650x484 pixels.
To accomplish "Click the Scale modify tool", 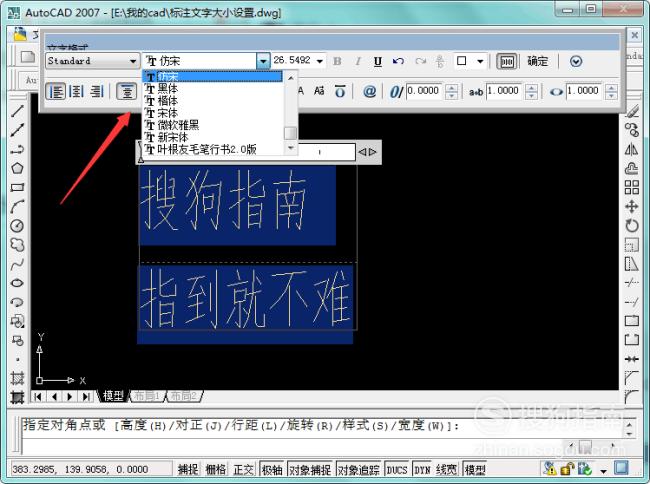I will (632, 245).
